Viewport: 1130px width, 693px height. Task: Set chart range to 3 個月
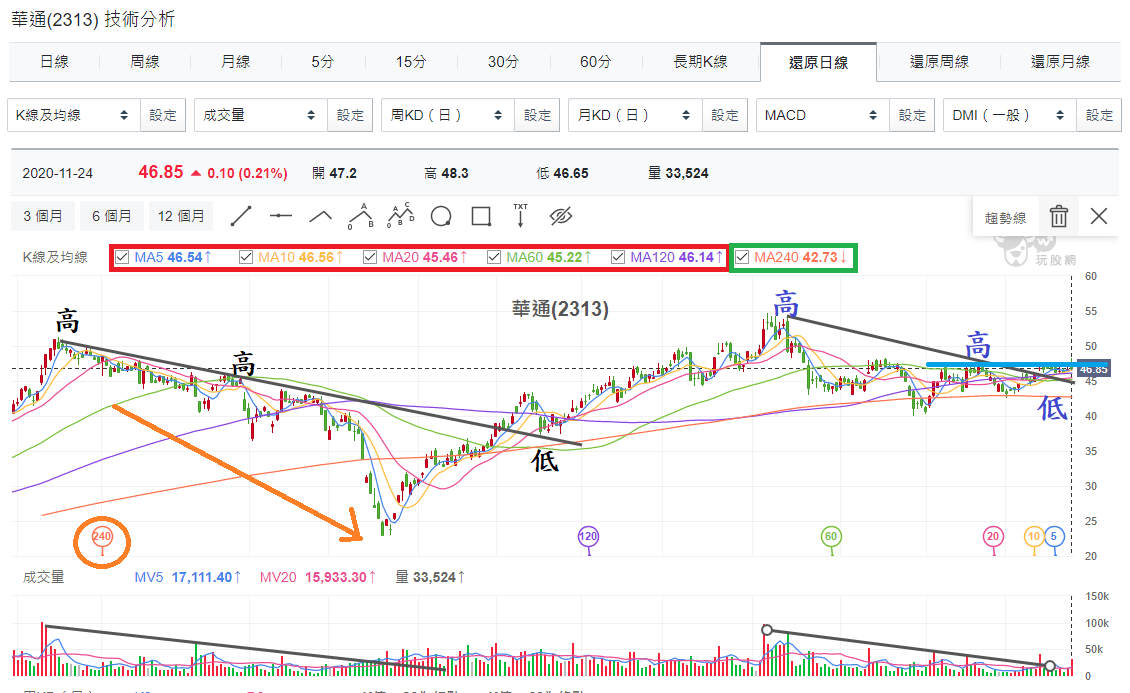(x=43, y=216)
